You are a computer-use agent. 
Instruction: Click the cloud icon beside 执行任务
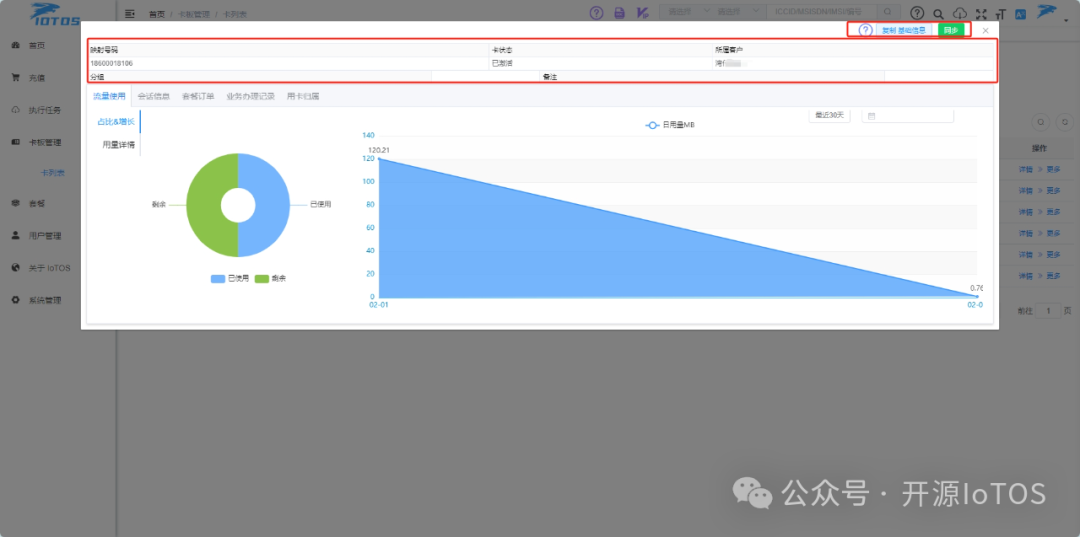(x=15, y=110)
